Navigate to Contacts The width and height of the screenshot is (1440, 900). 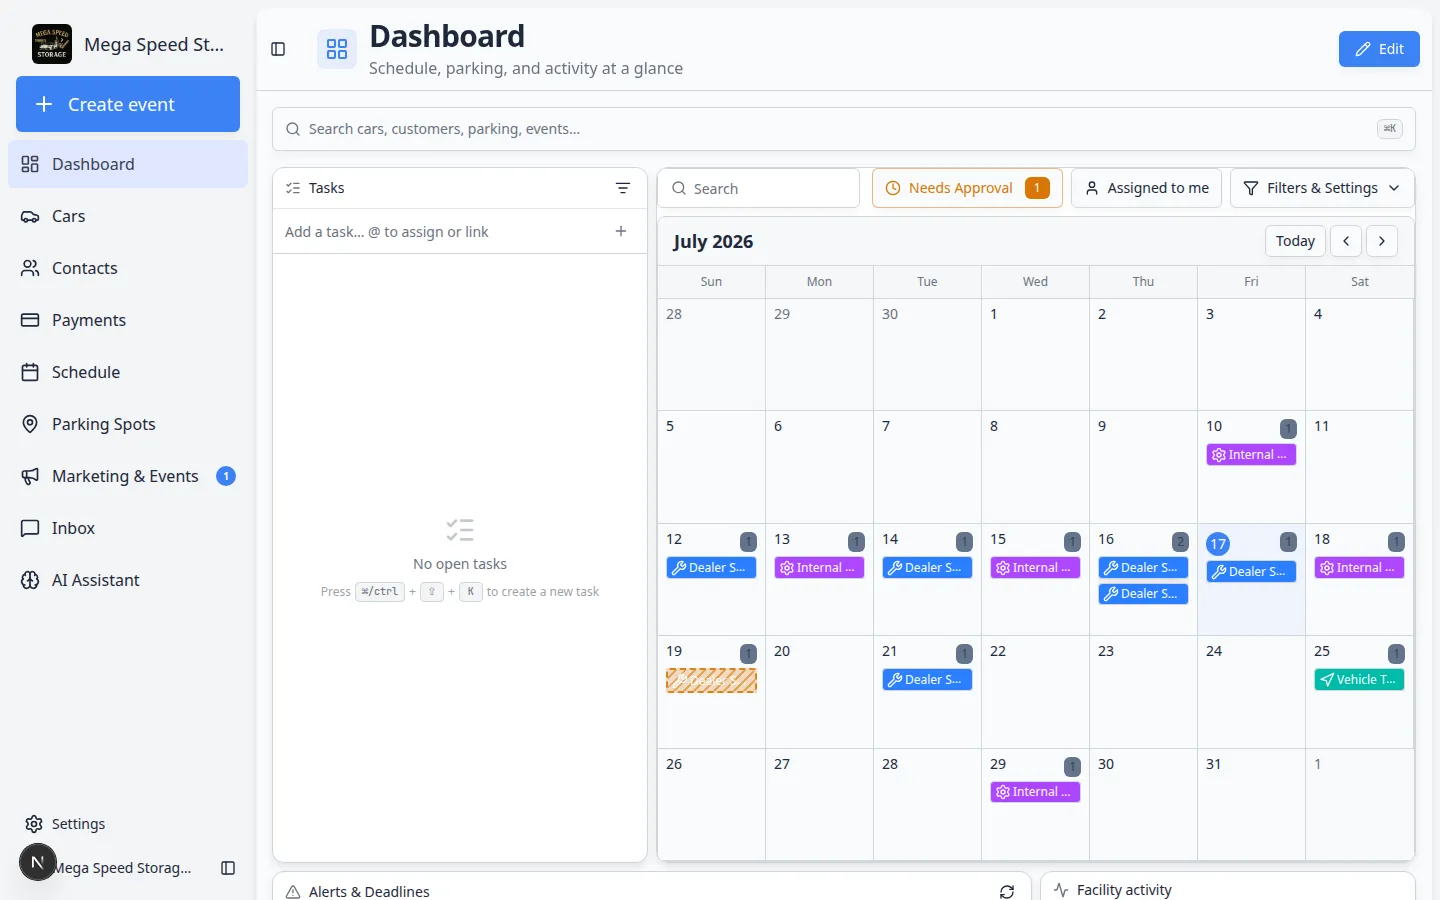pos(128,268)
